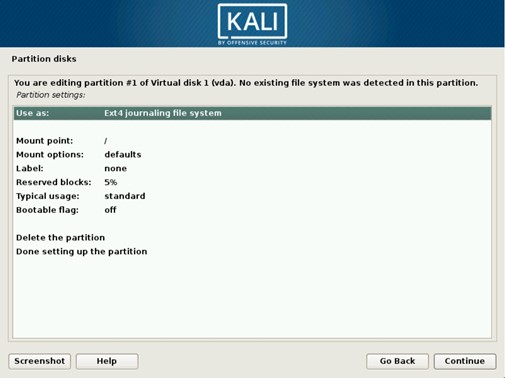Click Continue to proceed

[x=465, y=361]
